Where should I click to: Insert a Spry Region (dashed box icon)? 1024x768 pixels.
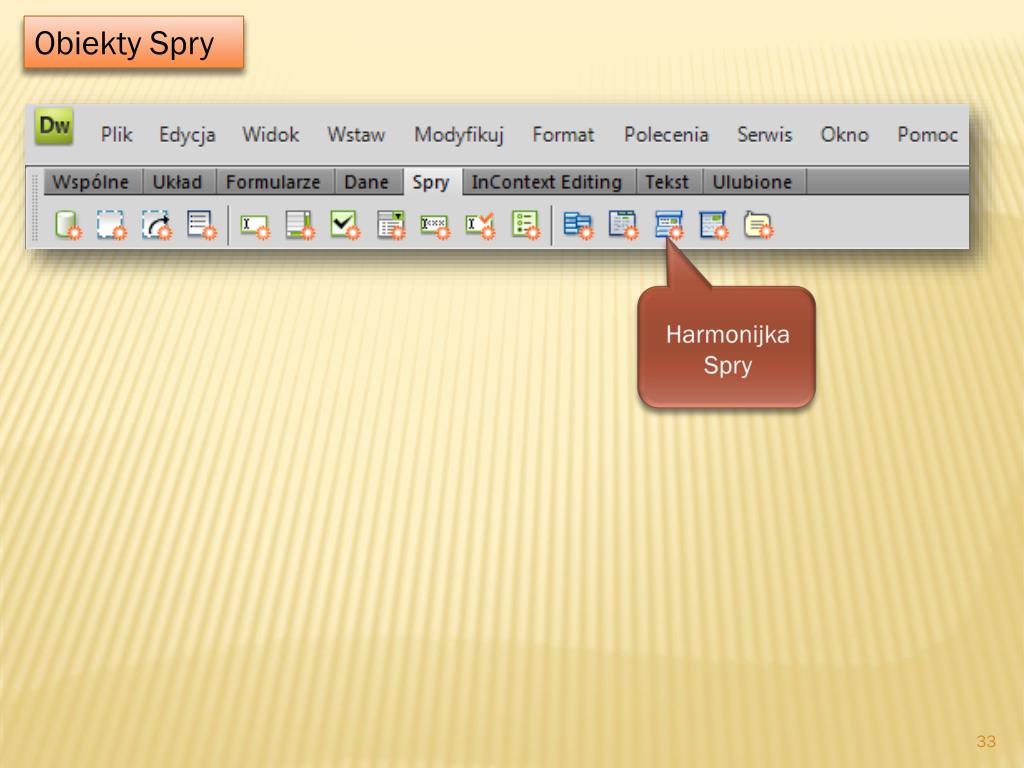(111, 225)
